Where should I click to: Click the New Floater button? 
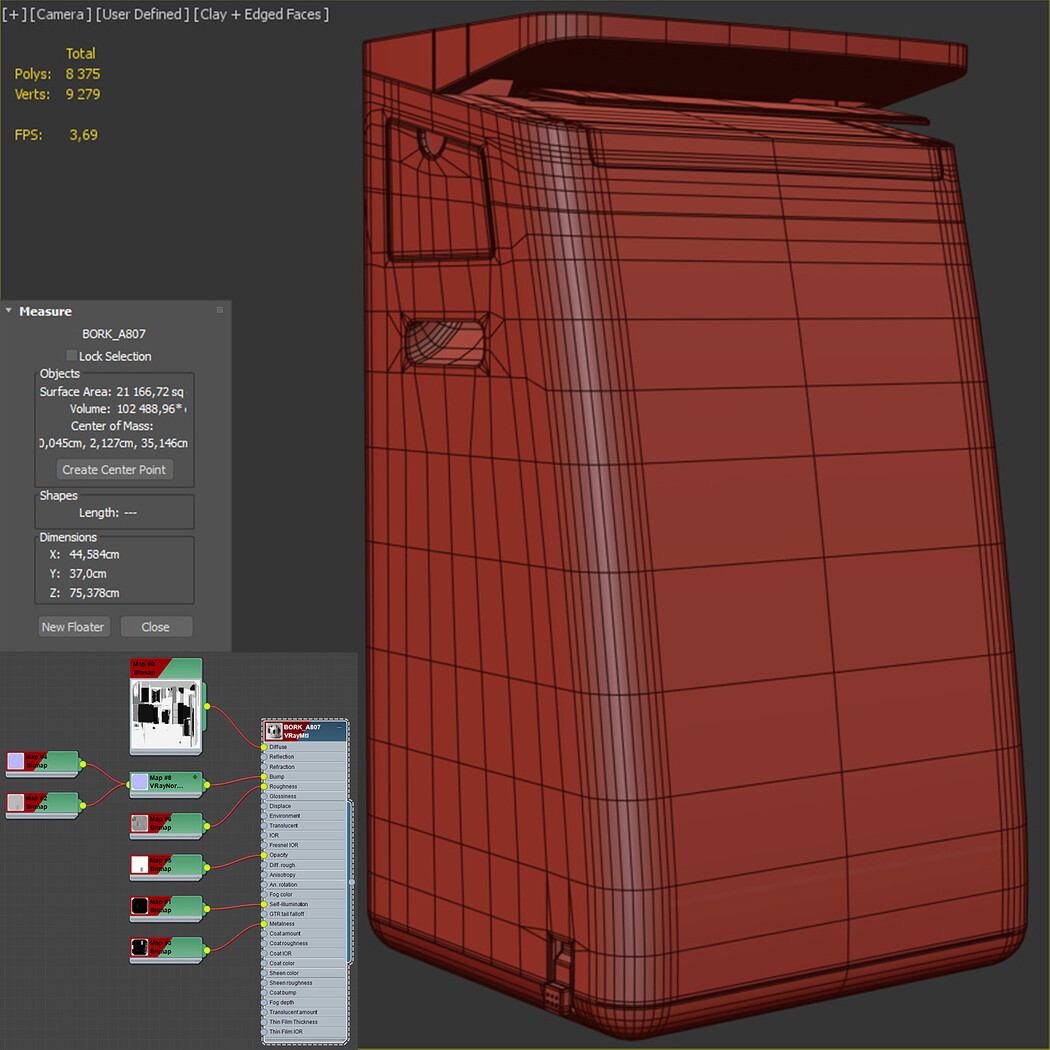pos(74,627)
